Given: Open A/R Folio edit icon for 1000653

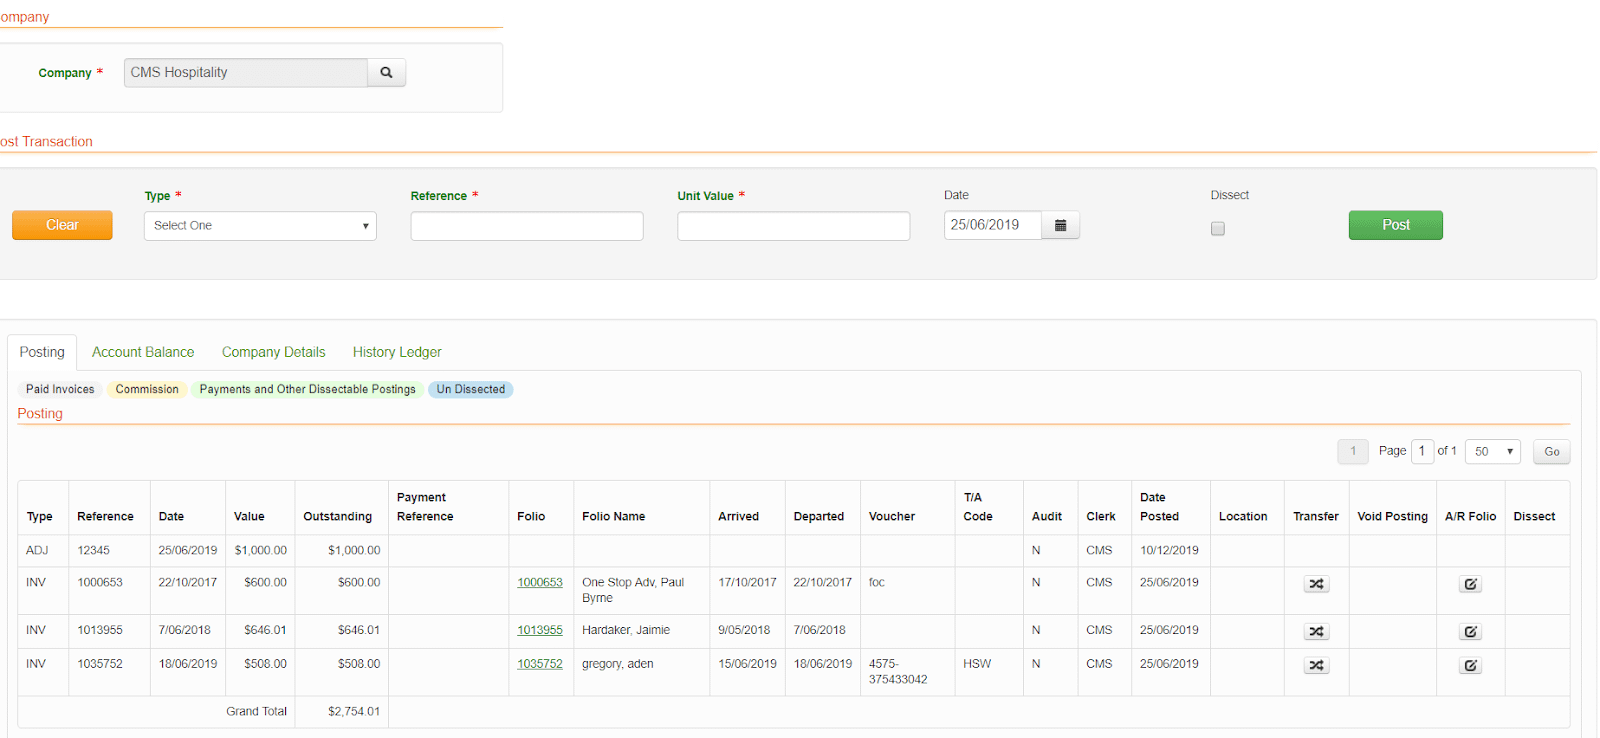Looking at the screenshot, I should coord(1470,584).
